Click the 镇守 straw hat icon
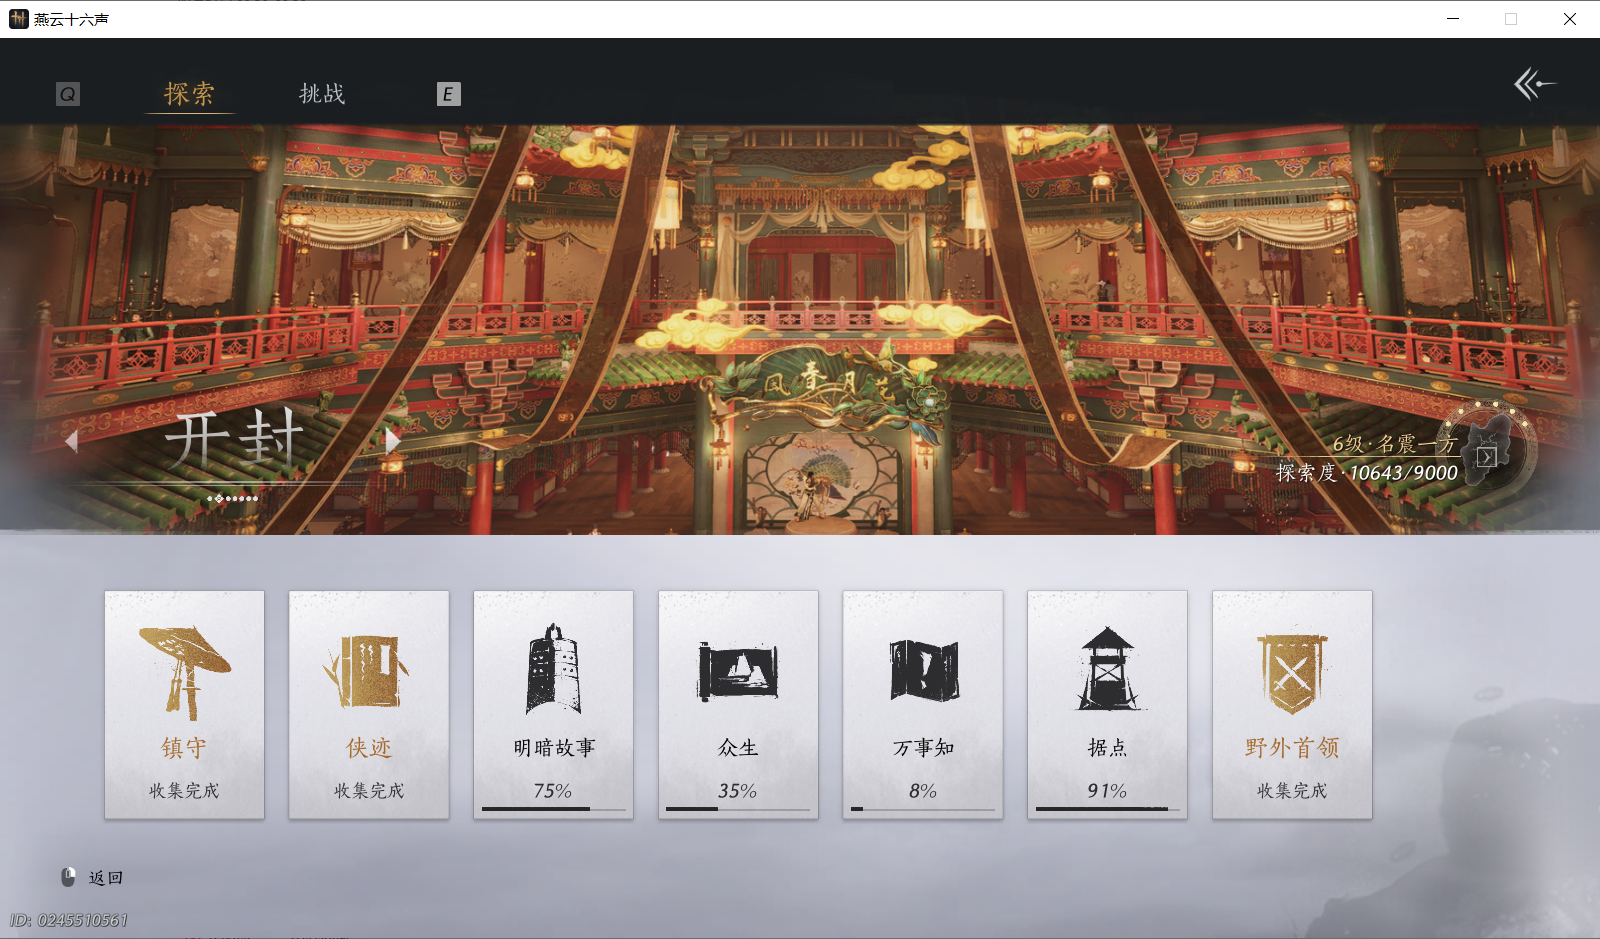 (185, 673)
